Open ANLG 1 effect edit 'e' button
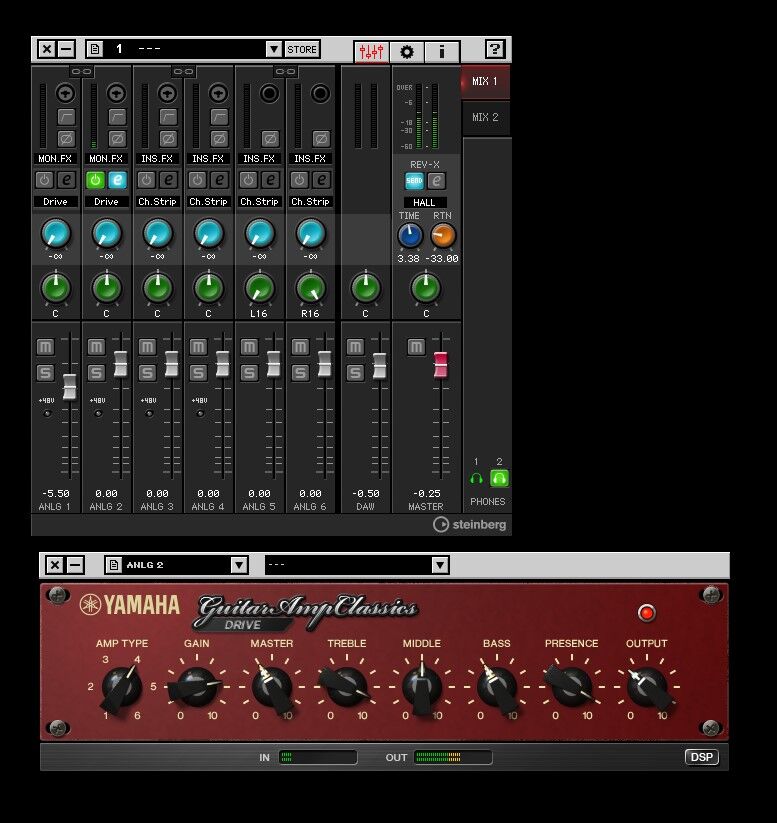The height and width of the screenshot is (823, 777). [67, 180]
